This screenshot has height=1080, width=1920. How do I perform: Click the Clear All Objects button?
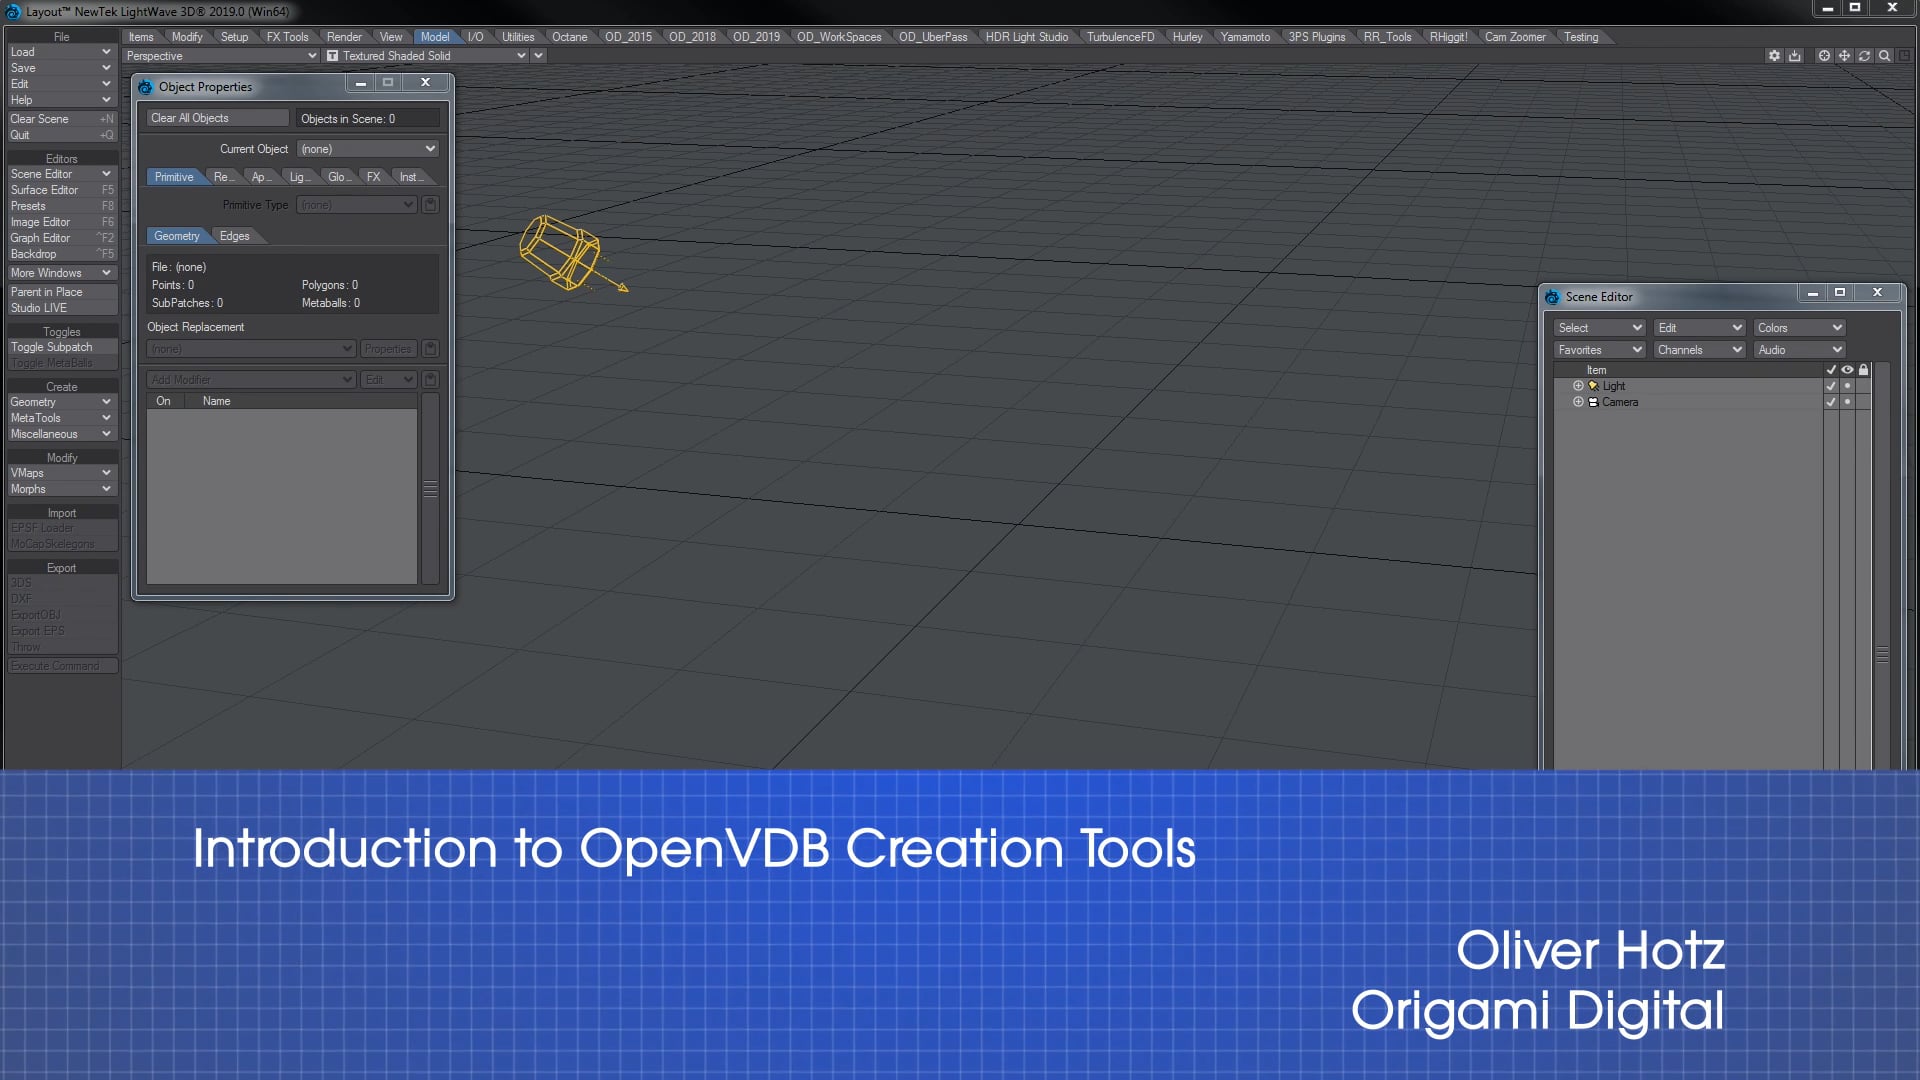pos(217,118)
